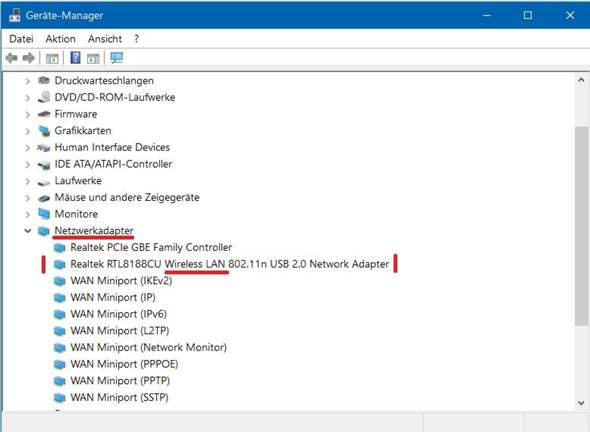
Task: Click the scrollbar down arrow
Action: click(581, 403)
